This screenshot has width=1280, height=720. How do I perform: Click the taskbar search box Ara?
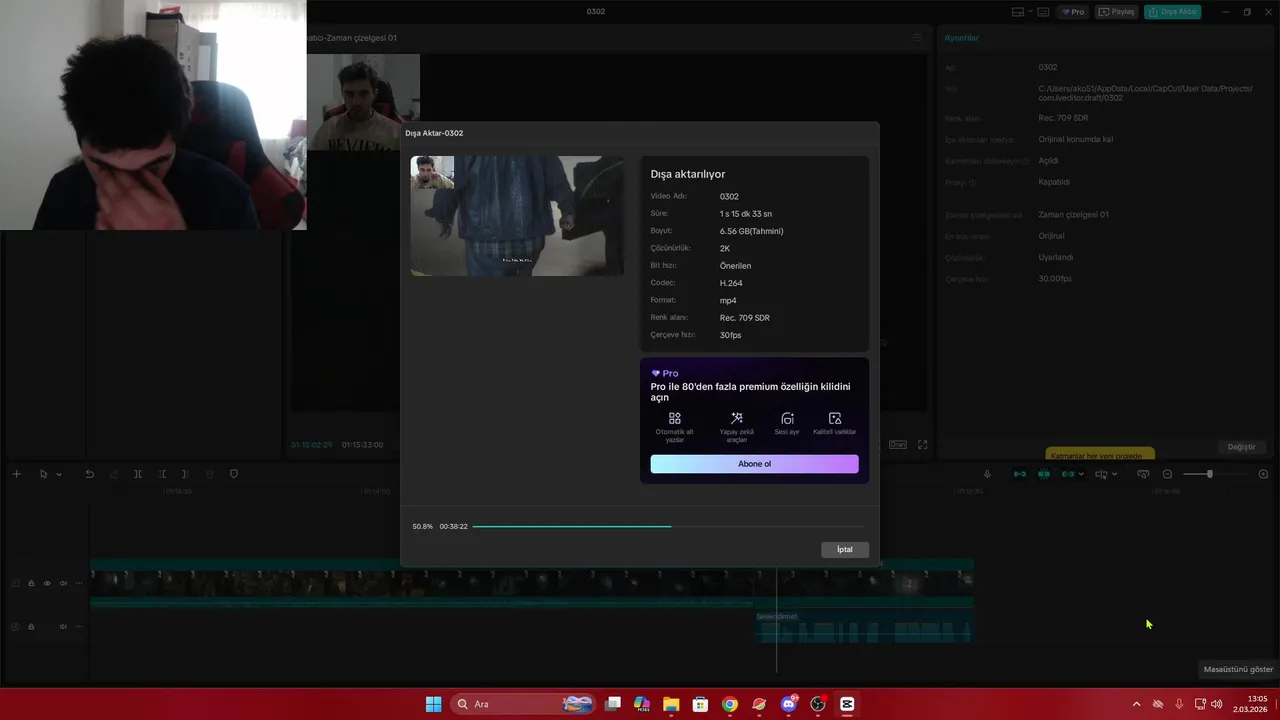(523, 704)
